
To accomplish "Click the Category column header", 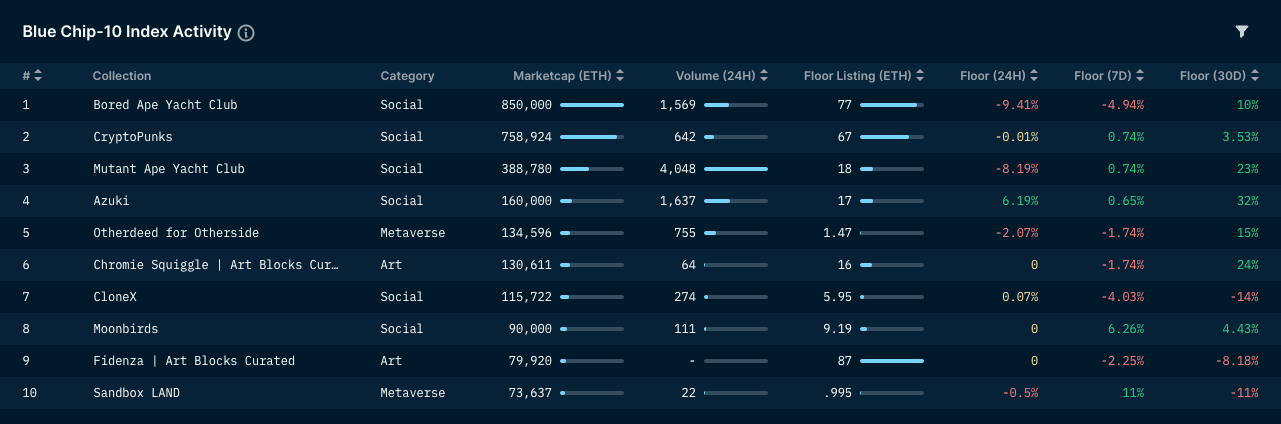I will [x=407, y=76].
